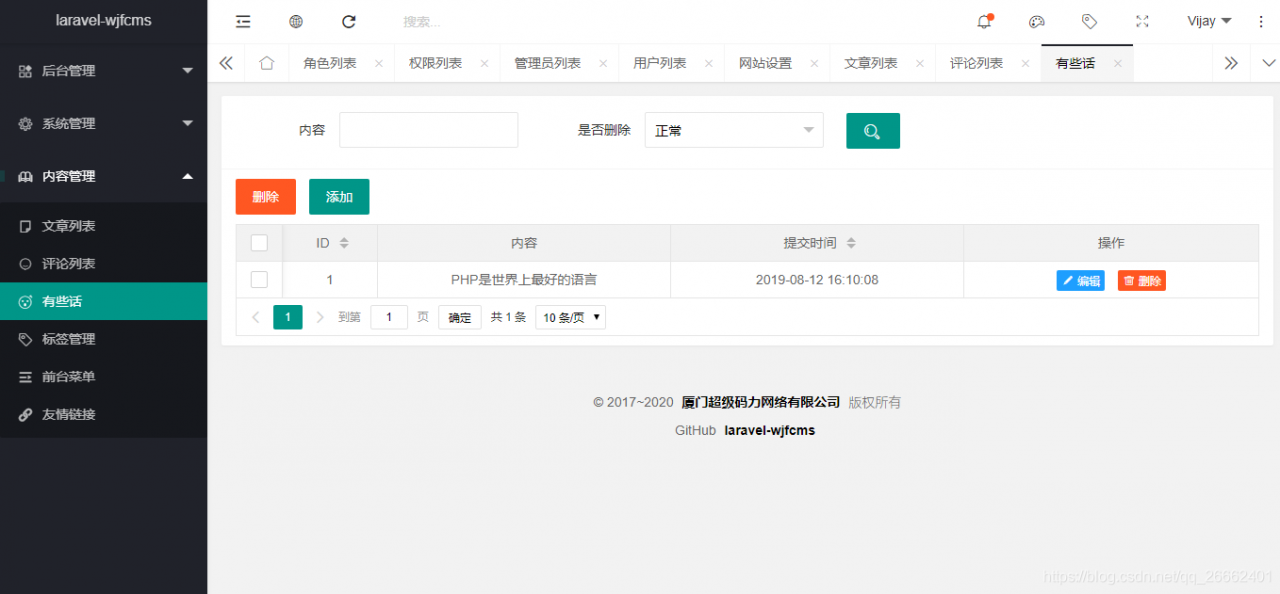Open the laravel-wjfcms GitHub link

coord(770,430)
